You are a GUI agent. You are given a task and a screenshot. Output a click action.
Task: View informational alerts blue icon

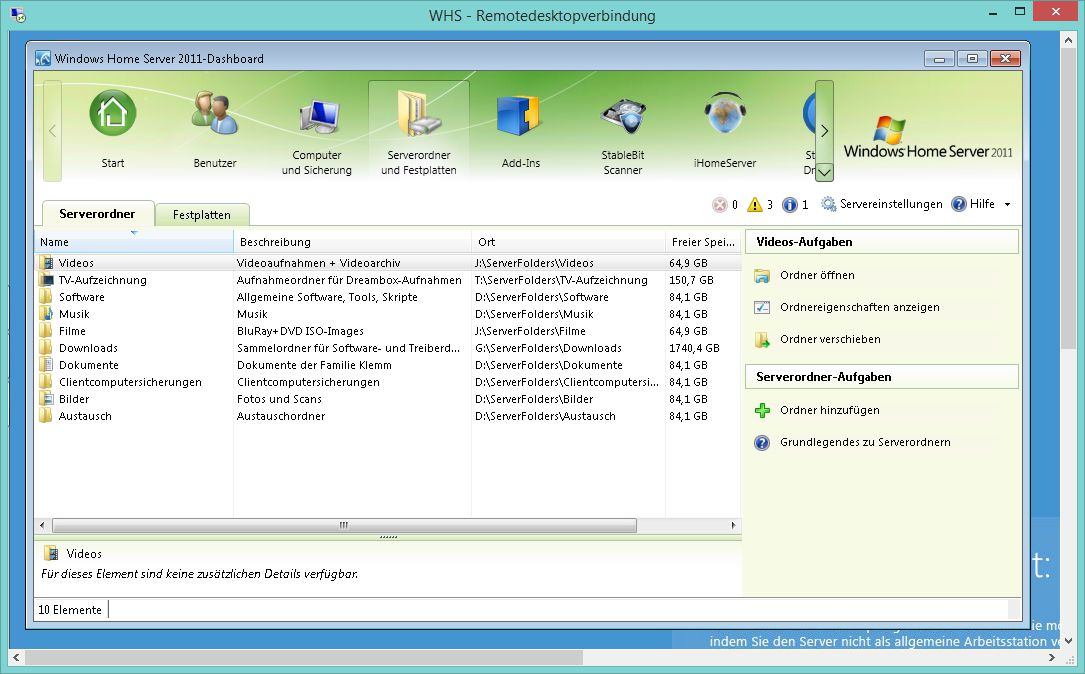[x=790, y=204]
